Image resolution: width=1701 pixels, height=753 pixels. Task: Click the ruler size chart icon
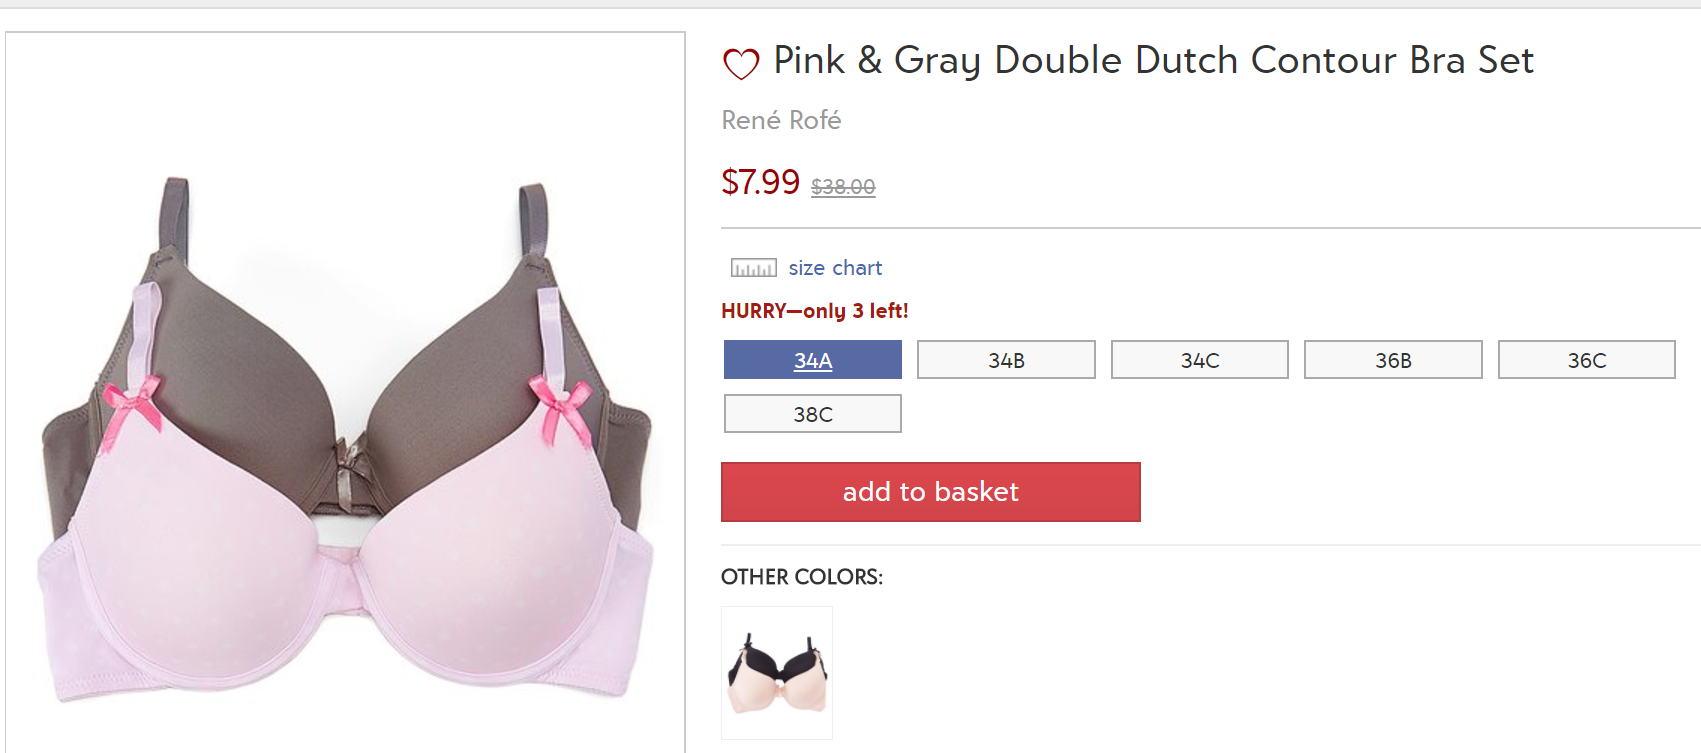click(753, 268)
